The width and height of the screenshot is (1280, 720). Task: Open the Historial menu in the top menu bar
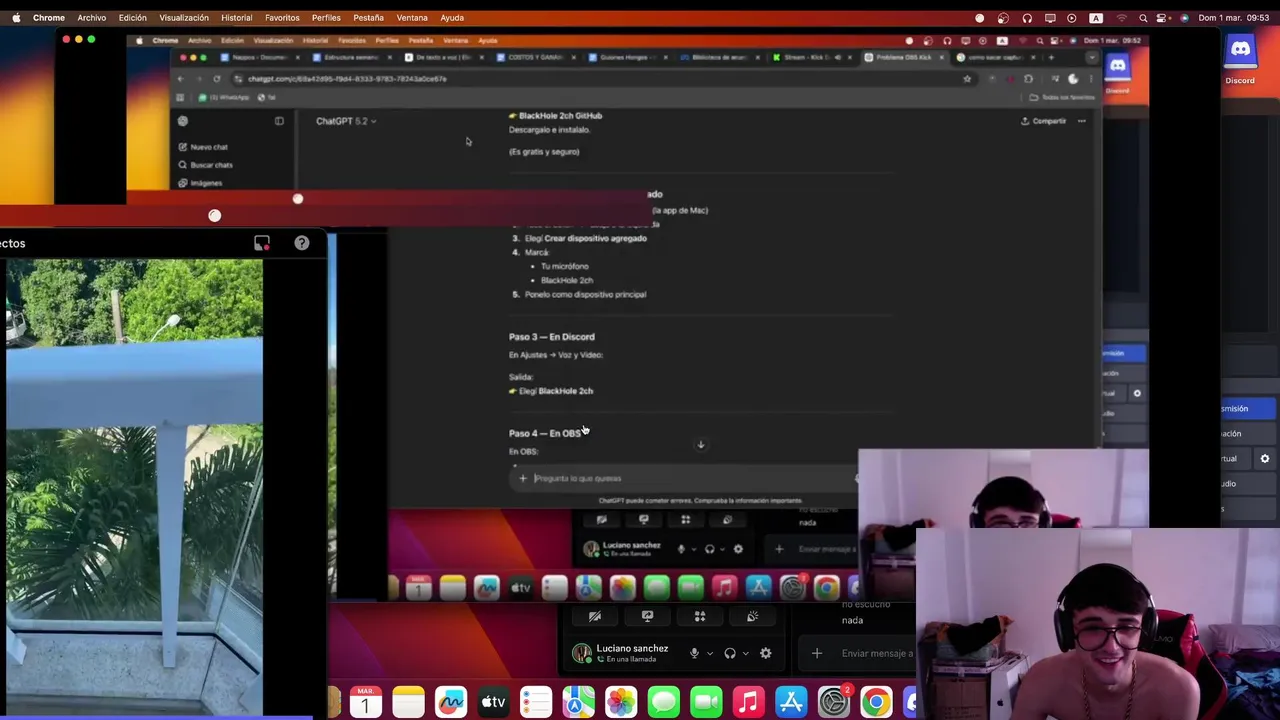(x=236, y=17)
